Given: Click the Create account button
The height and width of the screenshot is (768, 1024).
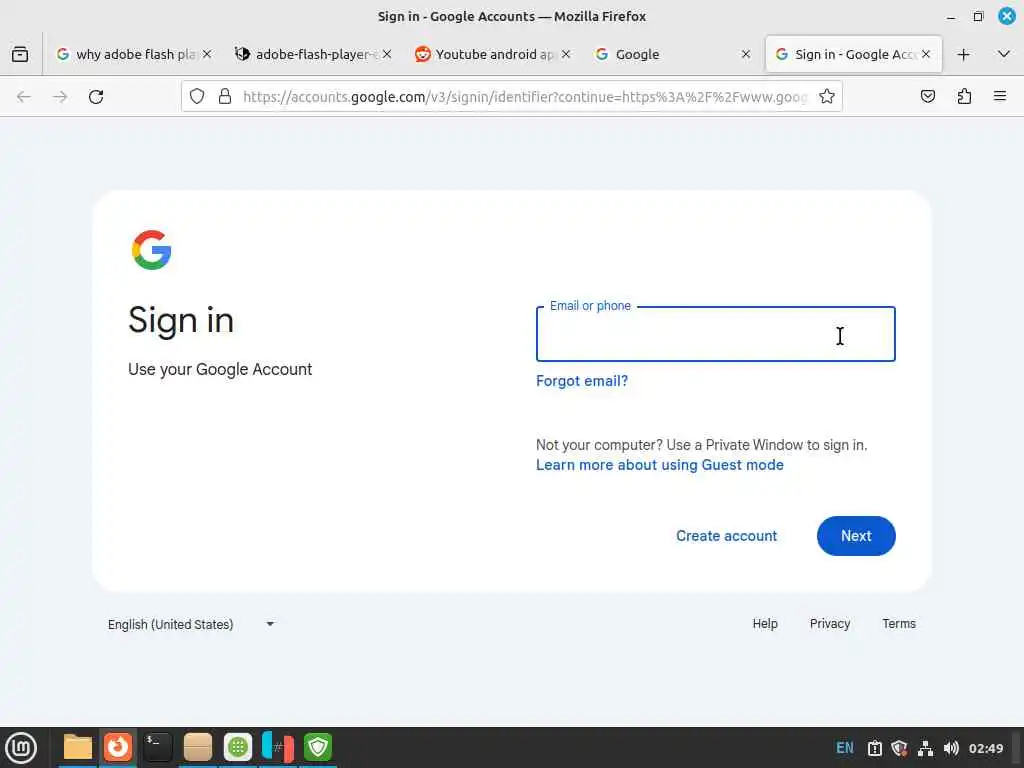Looking at the screenshot, I should coord(726,536).
